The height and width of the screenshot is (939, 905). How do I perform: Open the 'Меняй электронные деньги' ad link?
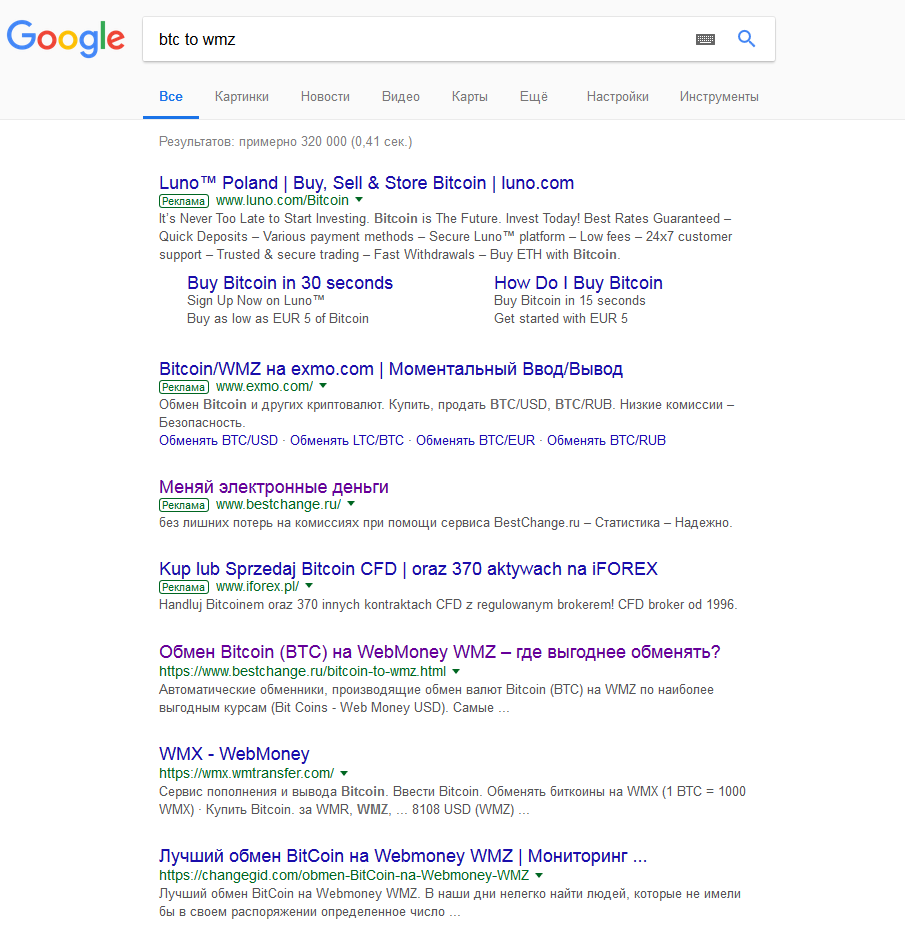274,487
